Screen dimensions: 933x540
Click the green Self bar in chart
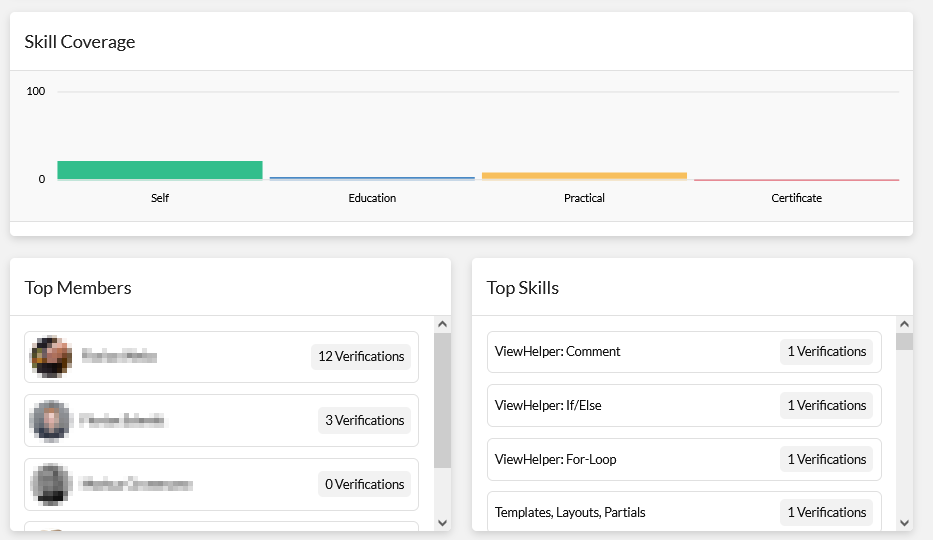159,170
